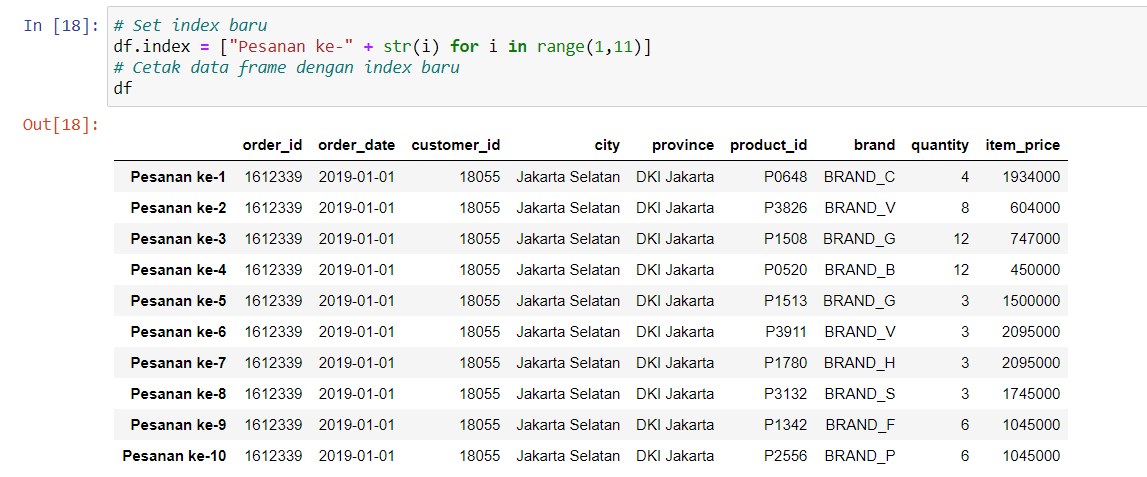This screenshot has width=1147, height=477.
Task: Click the customer_id column header
Action: pyautogui.click(x=456, y=145)
